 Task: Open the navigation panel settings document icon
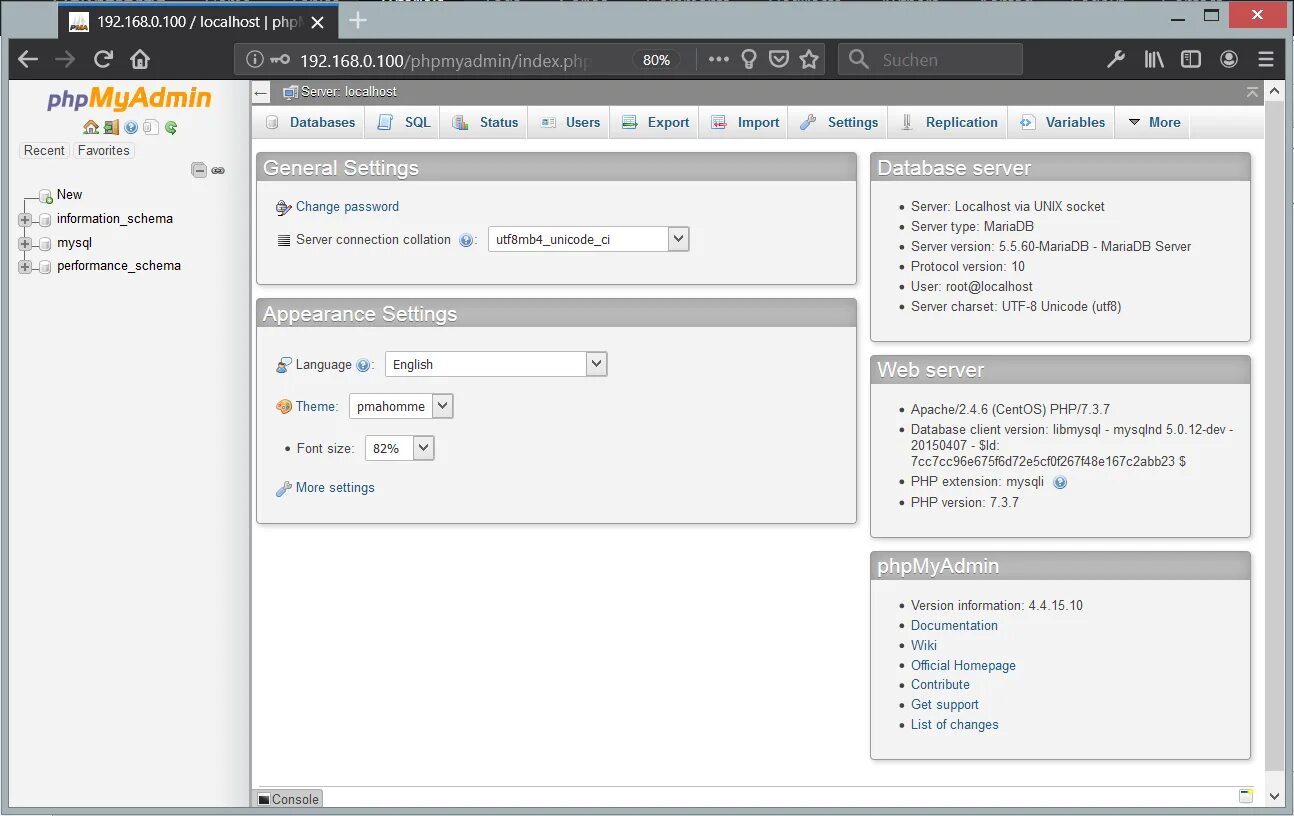pyautogui.click(x=150, y=127)
